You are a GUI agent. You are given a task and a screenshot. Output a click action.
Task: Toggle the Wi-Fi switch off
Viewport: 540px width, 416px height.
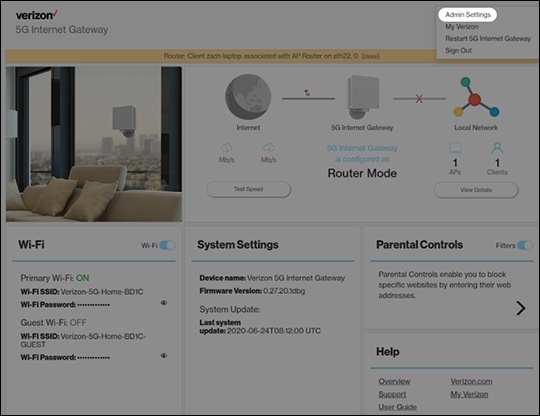point(167,245)
